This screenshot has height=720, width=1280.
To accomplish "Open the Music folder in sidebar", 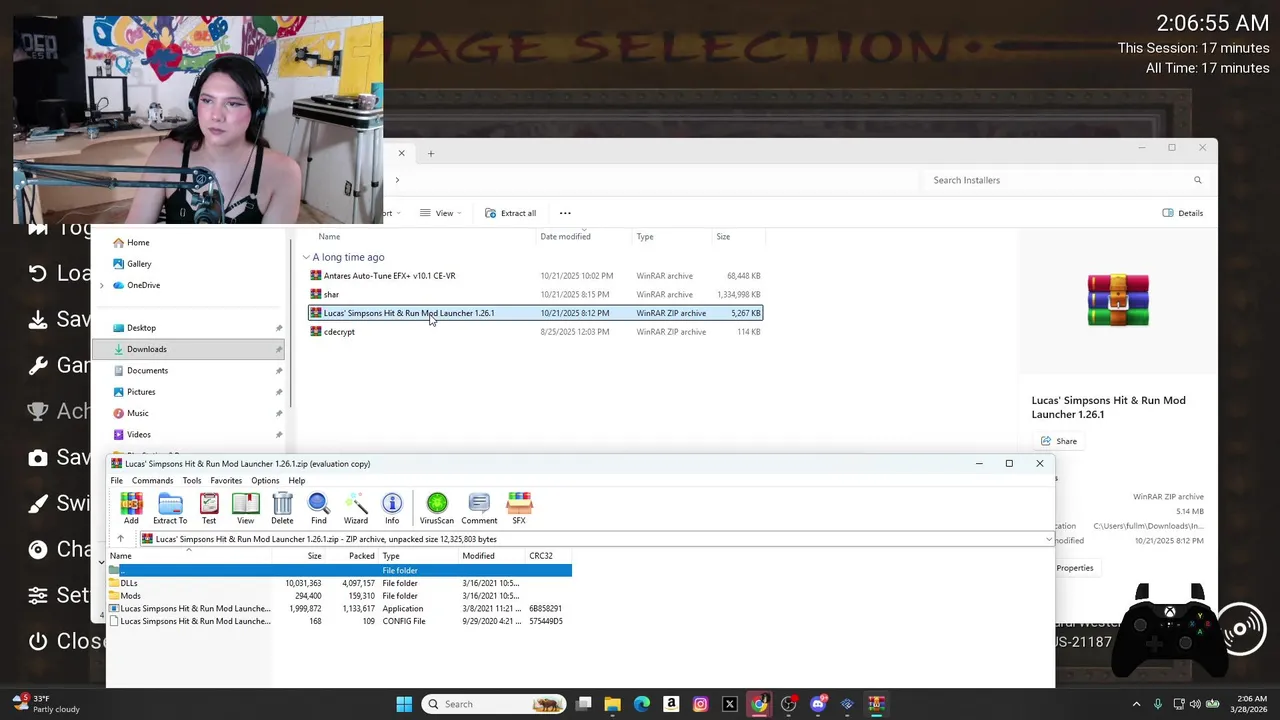I will pyautogui.click(x=138, y=413).
